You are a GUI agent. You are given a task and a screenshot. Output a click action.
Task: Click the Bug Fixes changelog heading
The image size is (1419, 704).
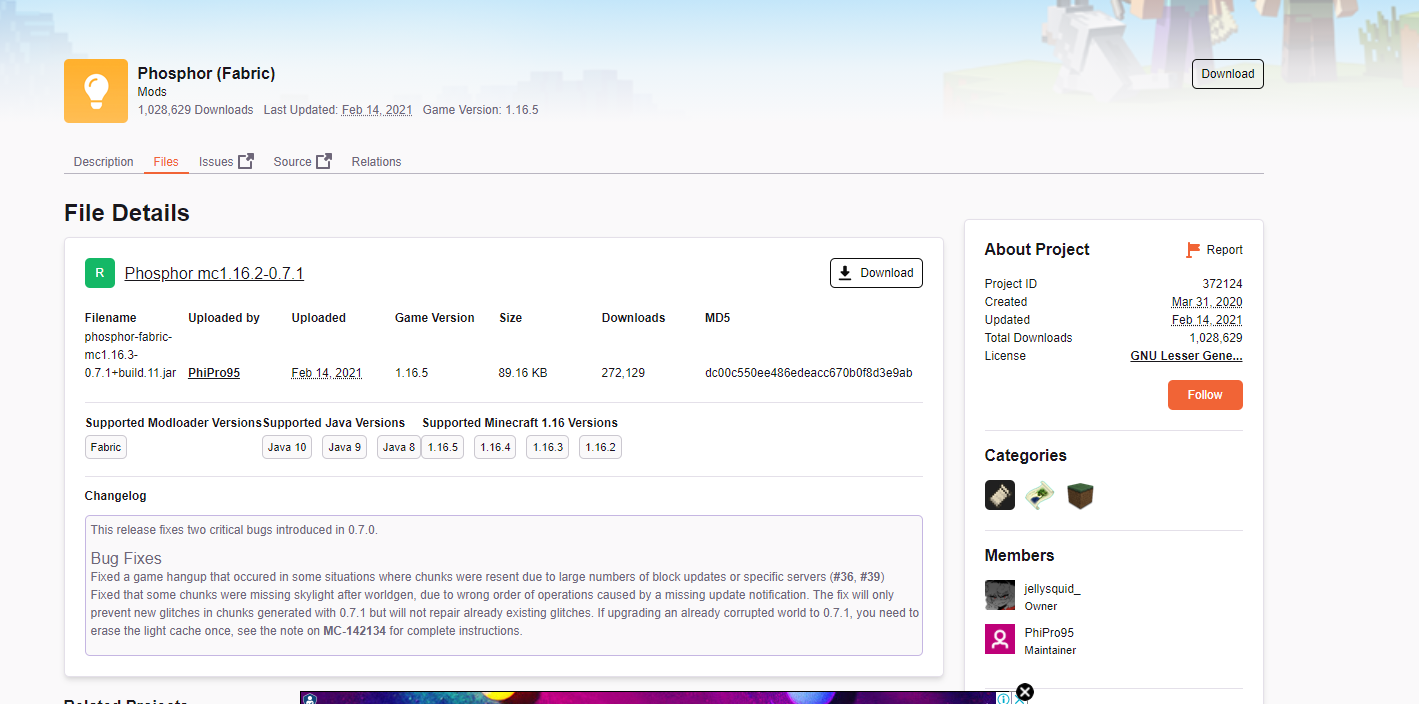point(126,559)
